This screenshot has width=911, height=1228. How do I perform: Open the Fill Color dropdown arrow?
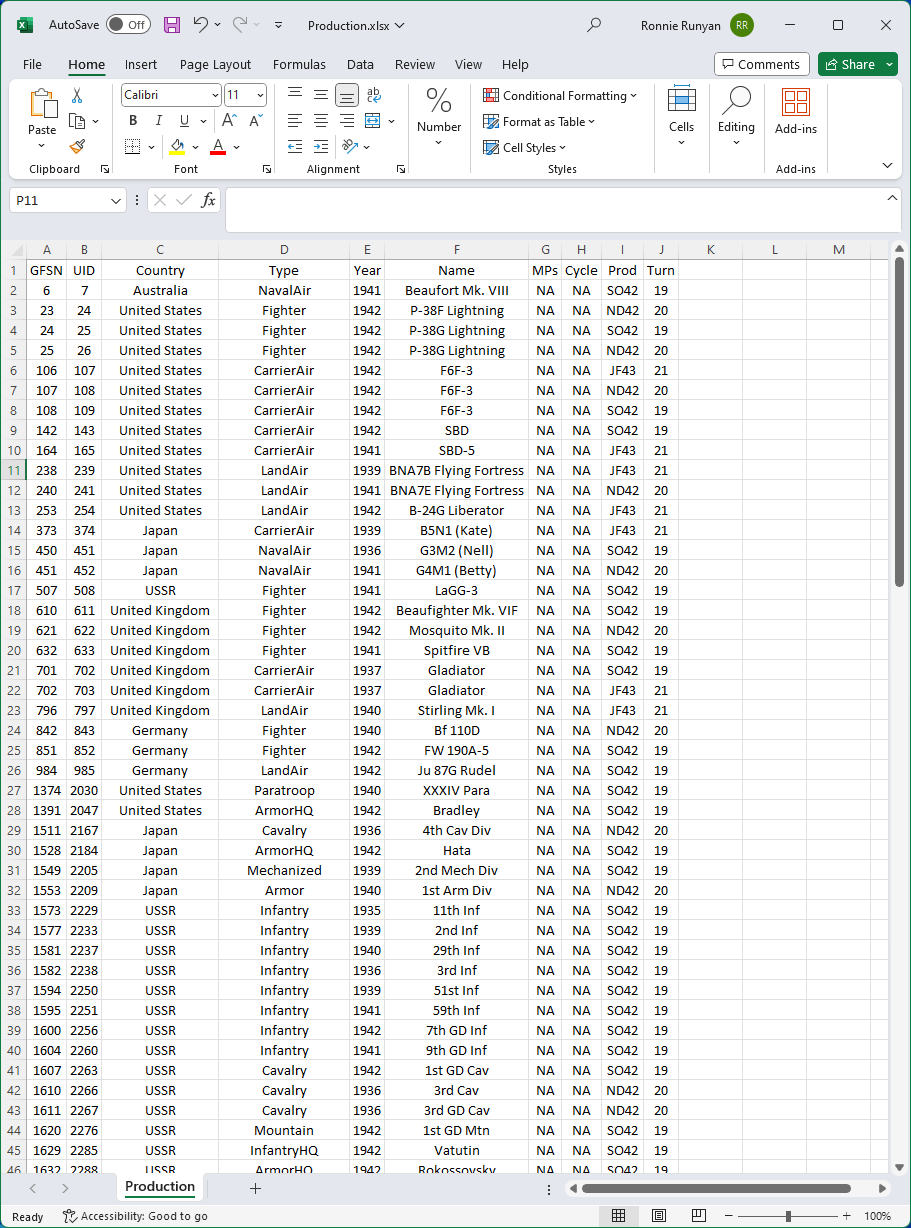(x=194, y=147)
